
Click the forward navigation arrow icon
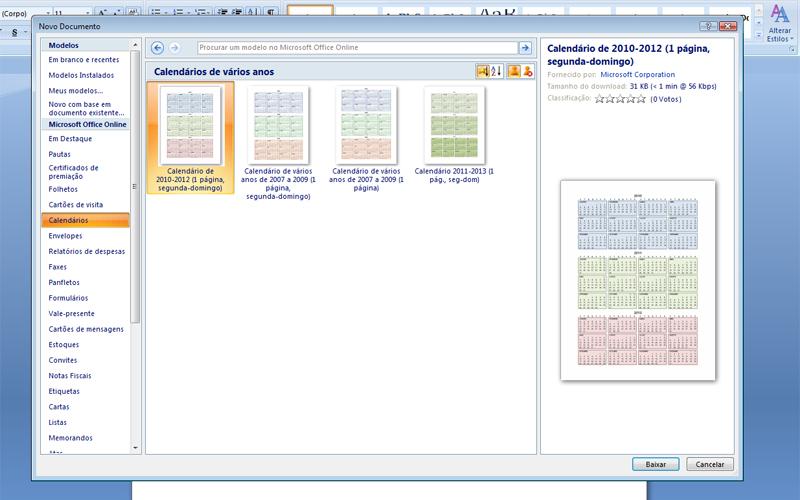(174, 48)
